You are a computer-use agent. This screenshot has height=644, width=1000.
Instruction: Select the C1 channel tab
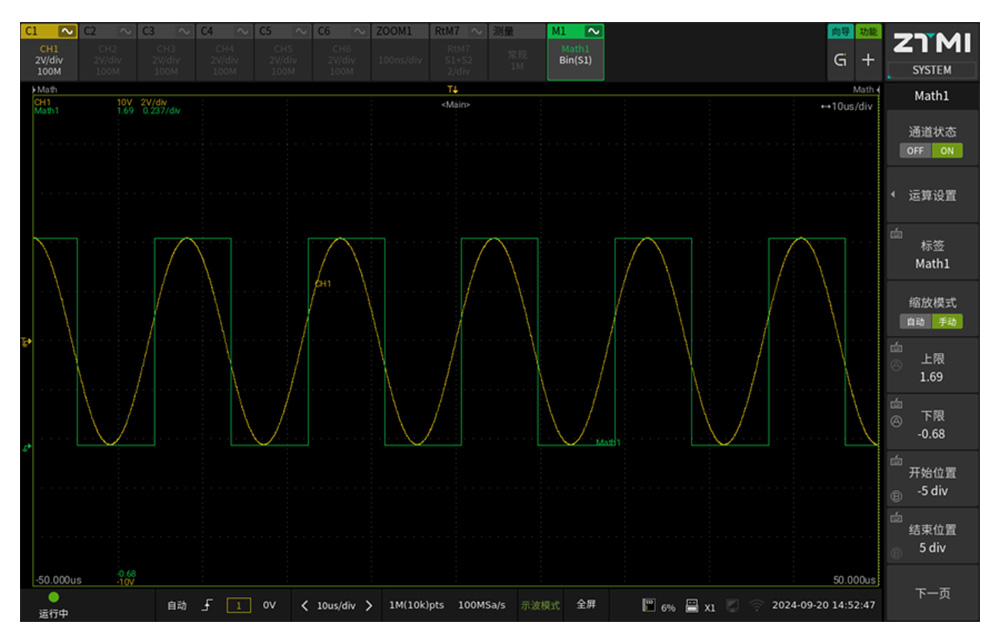(x=49, y=31)
